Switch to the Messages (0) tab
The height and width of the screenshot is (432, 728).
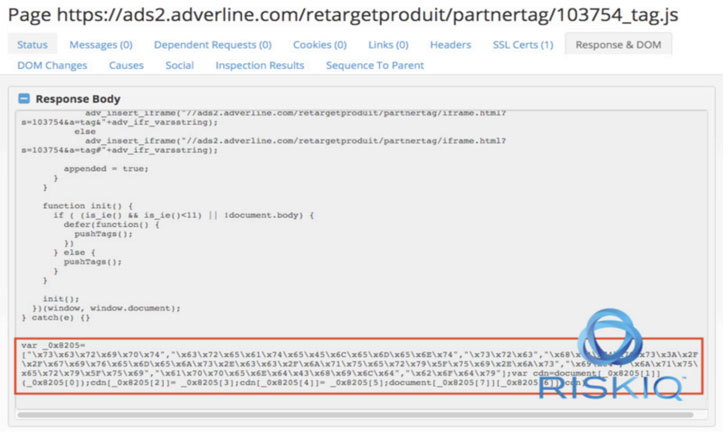100,45
